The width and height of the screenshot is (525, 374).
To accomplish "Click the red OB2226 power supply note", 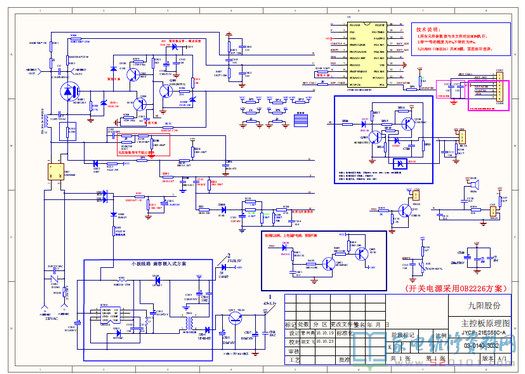I will pos(455,288).
